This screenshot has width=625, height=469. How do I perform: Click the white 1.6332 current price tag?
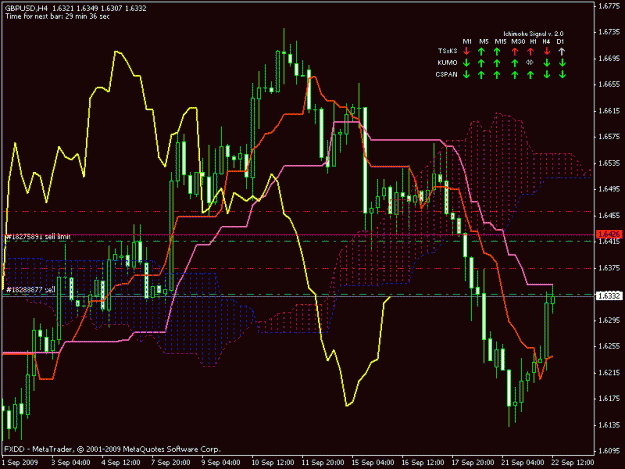[x=609, y=296]
